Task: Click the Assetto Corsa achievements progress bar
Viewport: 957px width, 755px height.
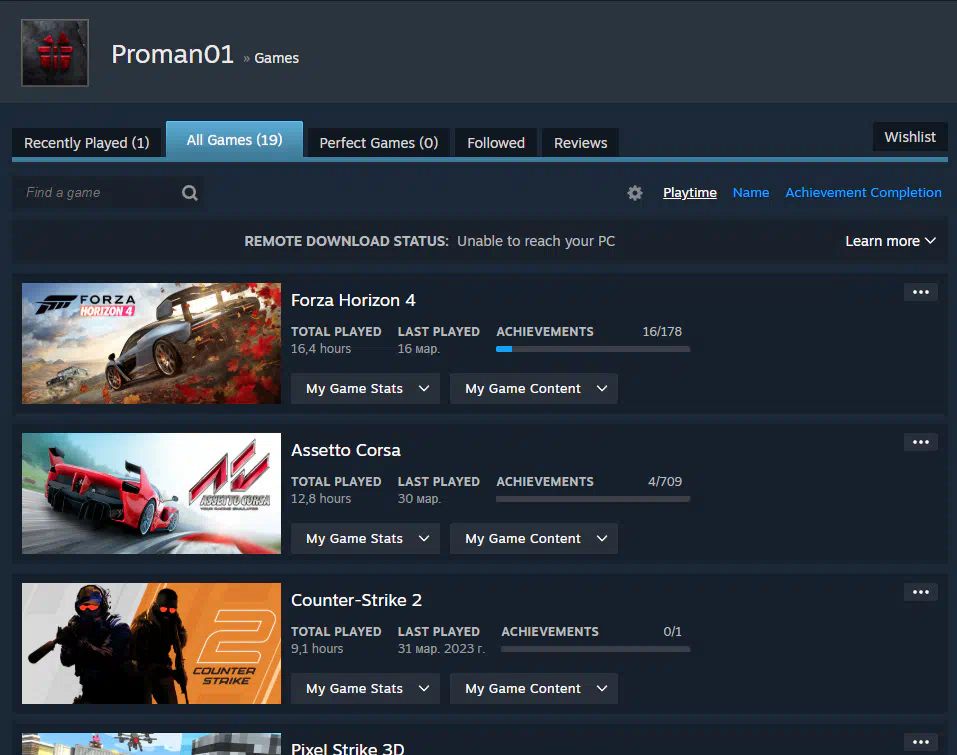Action: click(593, 499)
